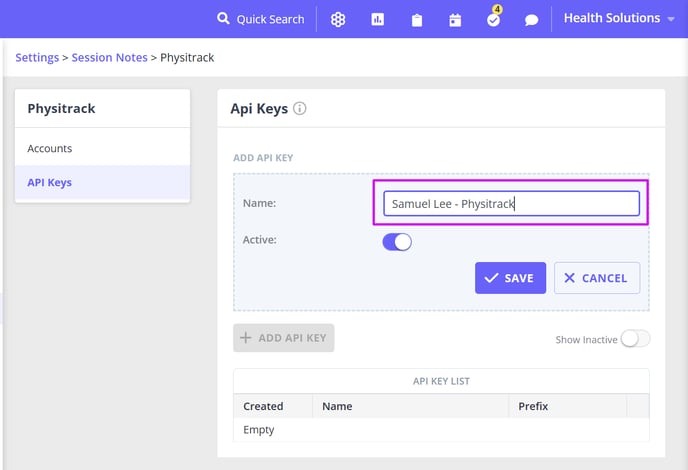Open the chat bubble messages icon
Screen dimensions: 688x470
click(531, 20)
